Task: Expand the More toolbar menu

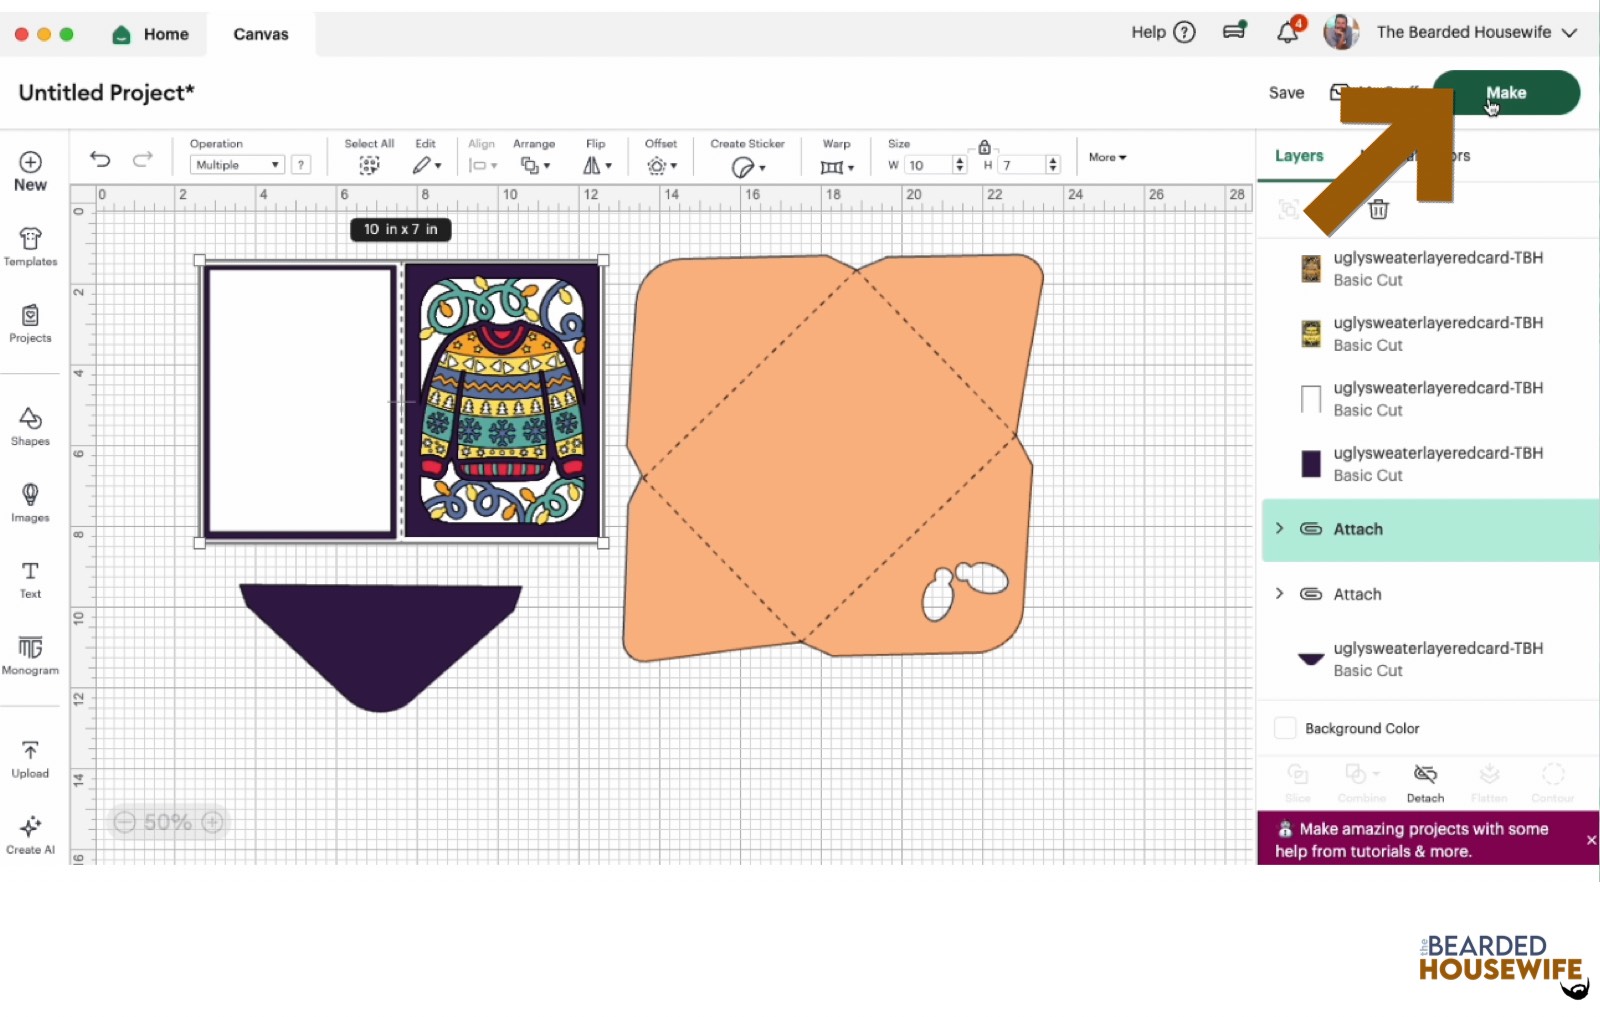Action: 1107,157
